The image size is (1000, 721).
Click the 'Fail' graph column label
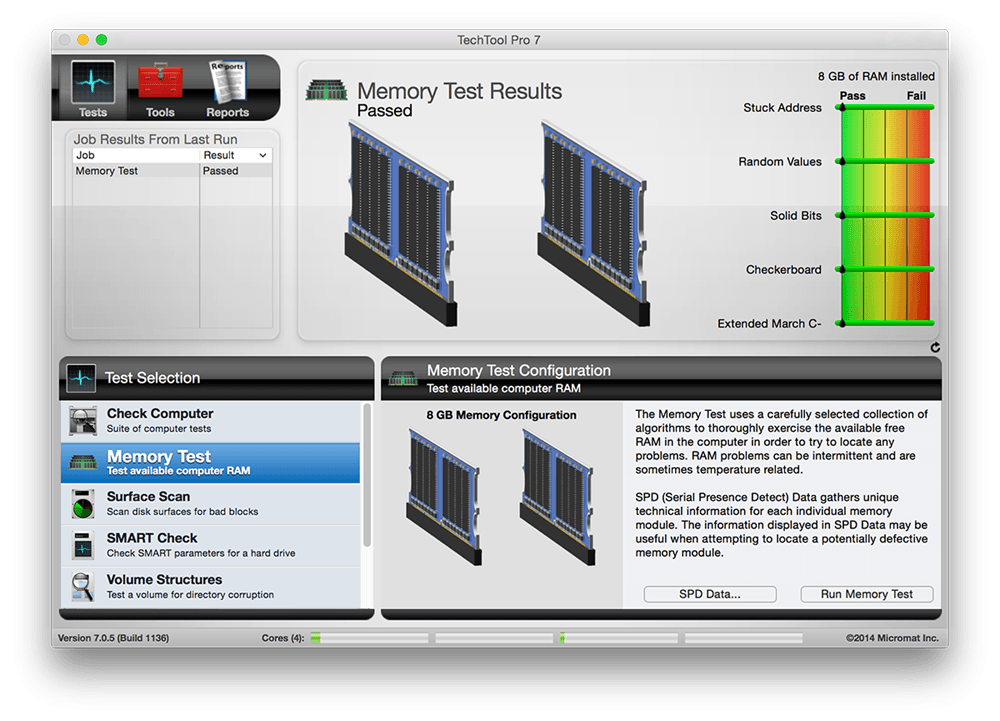tap(916, 96)
